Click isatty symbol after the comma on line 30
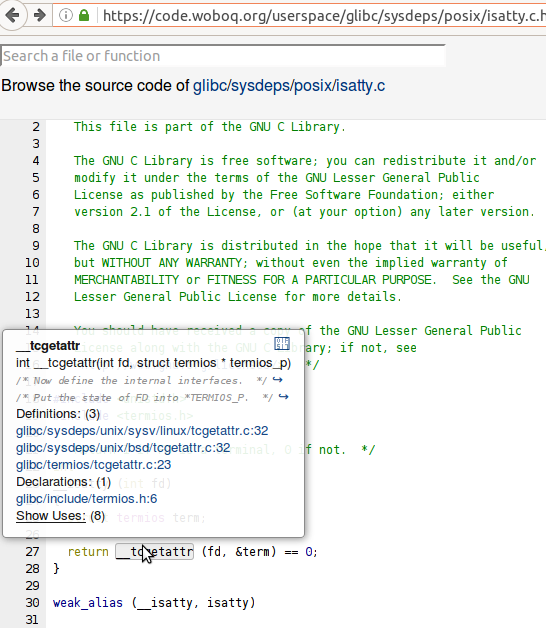Image resolution: width=546 pixels, height=628 pixels. coord(227,603)
